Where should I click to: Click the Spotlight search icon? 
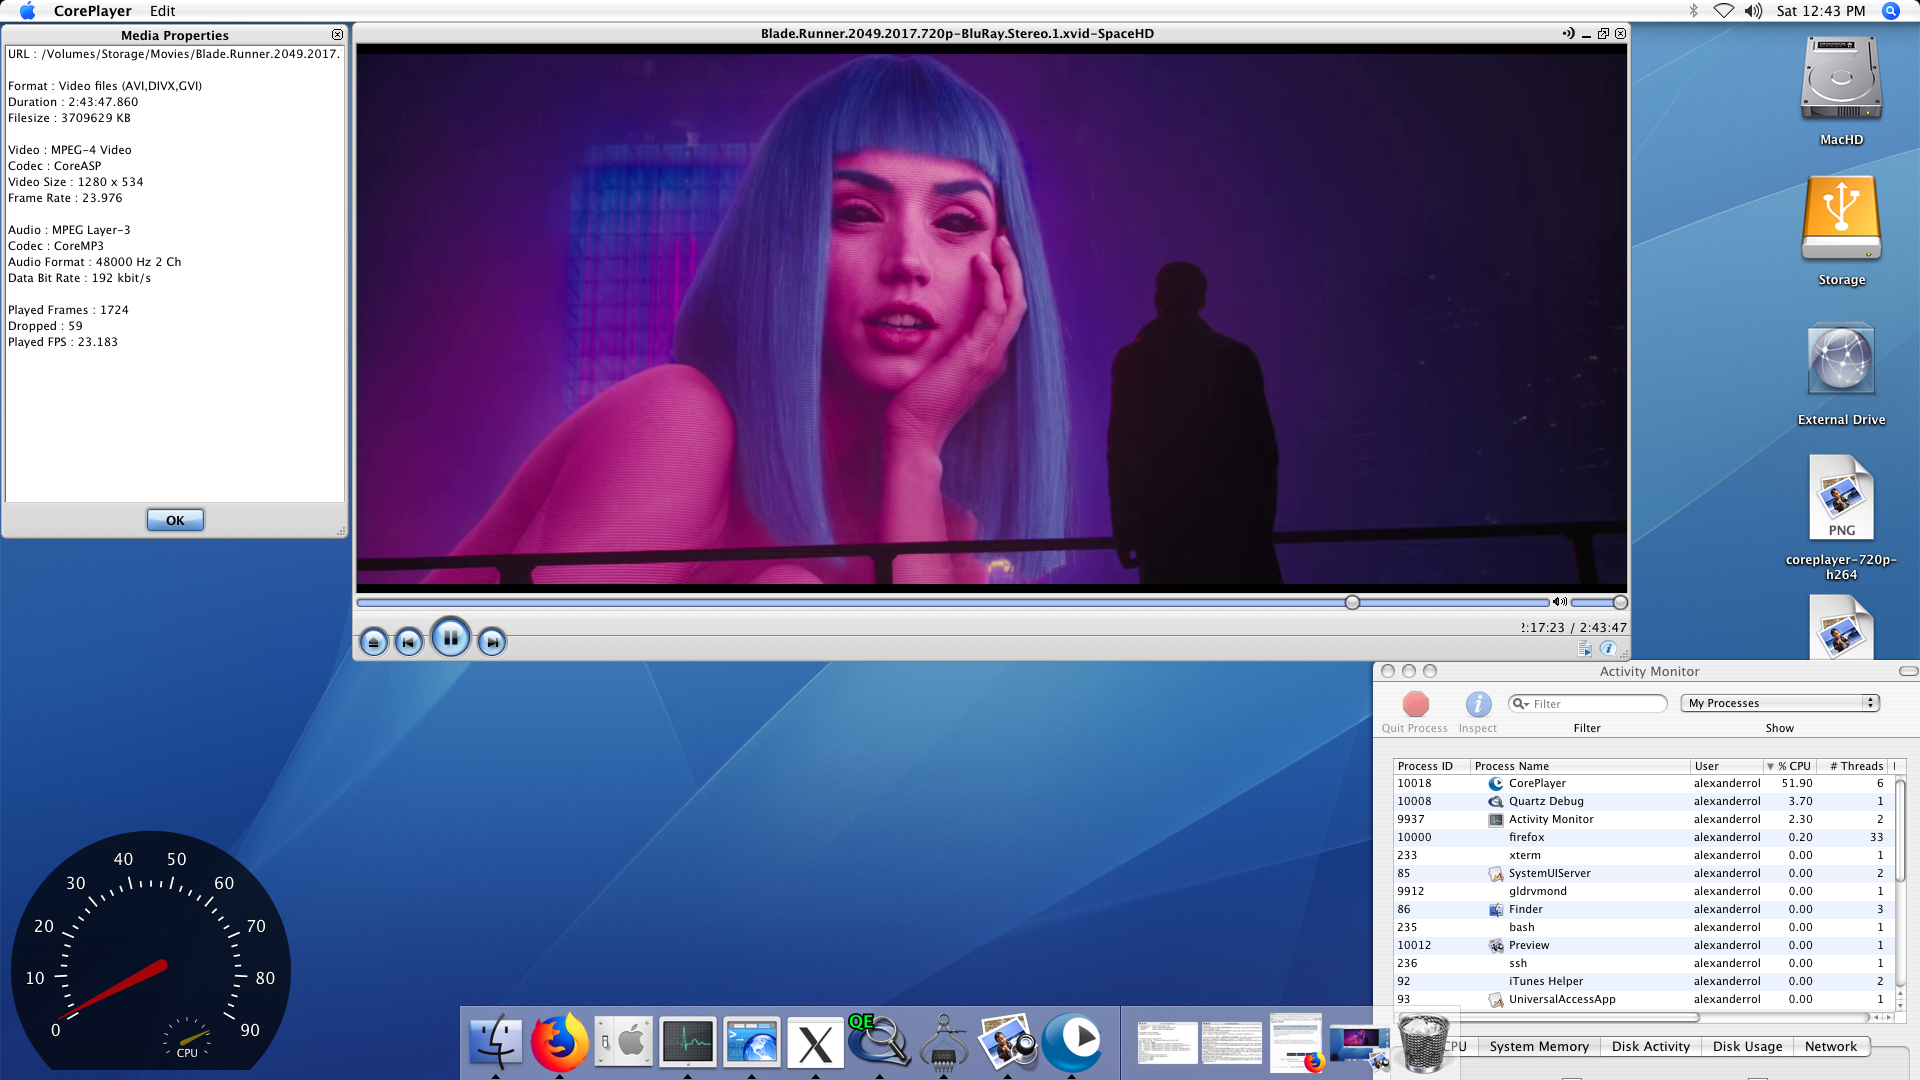point(1890,11)
